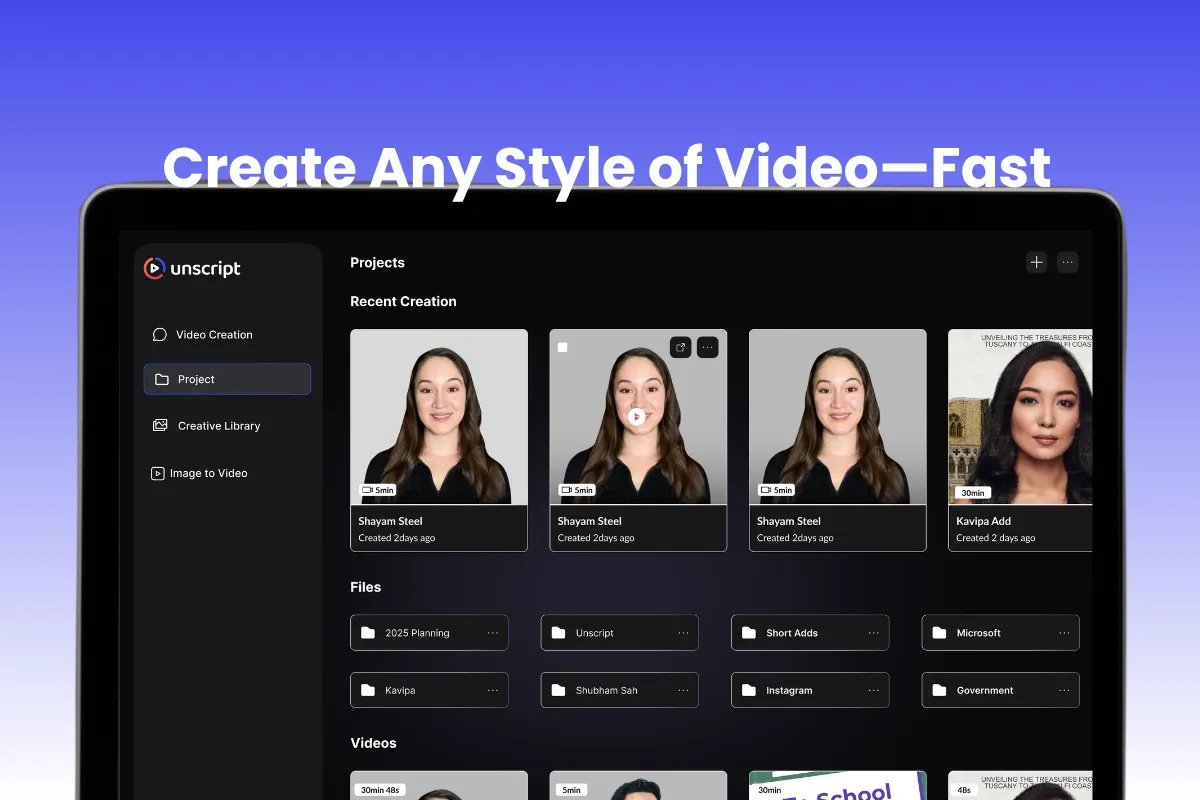Click the Videos section heading

[373, 743]
